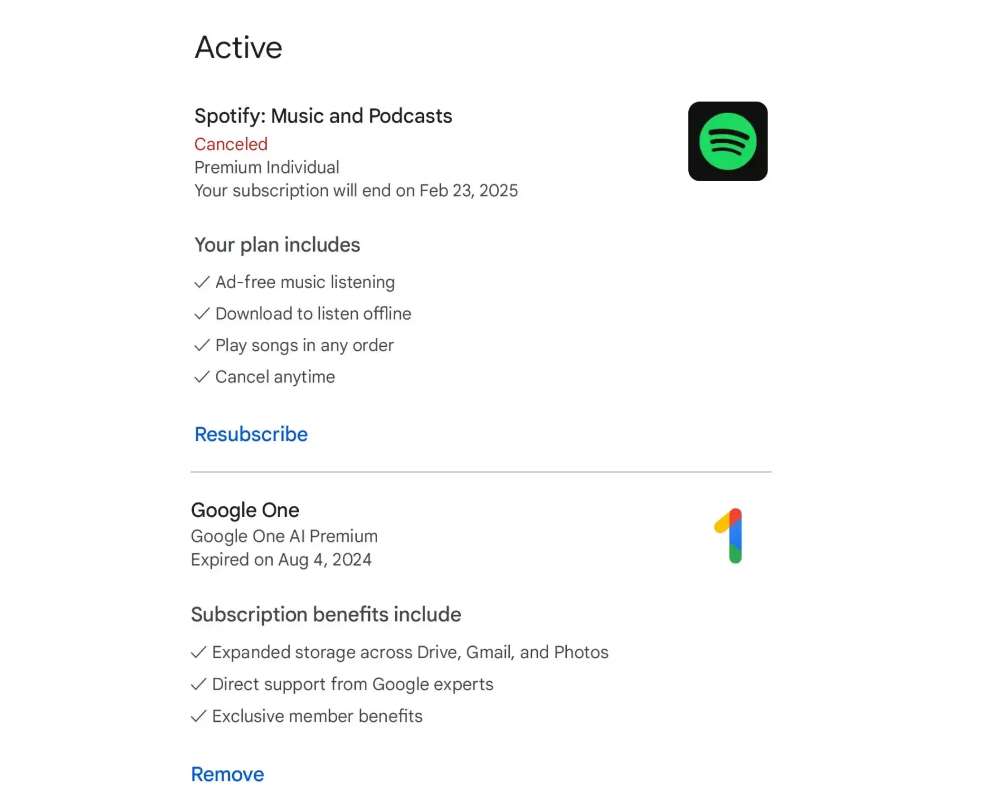Select the red Canceled status label
1000x800 pixels.
[231, 144]
